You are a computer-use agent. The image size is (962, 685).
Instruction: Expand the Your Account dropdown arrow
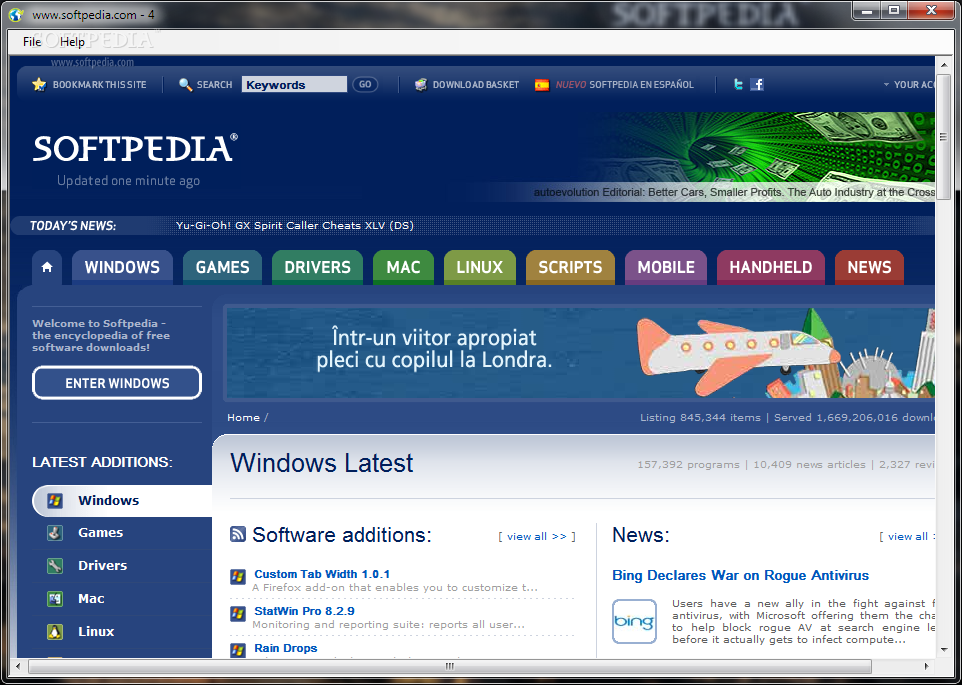(x=886, y=85)
